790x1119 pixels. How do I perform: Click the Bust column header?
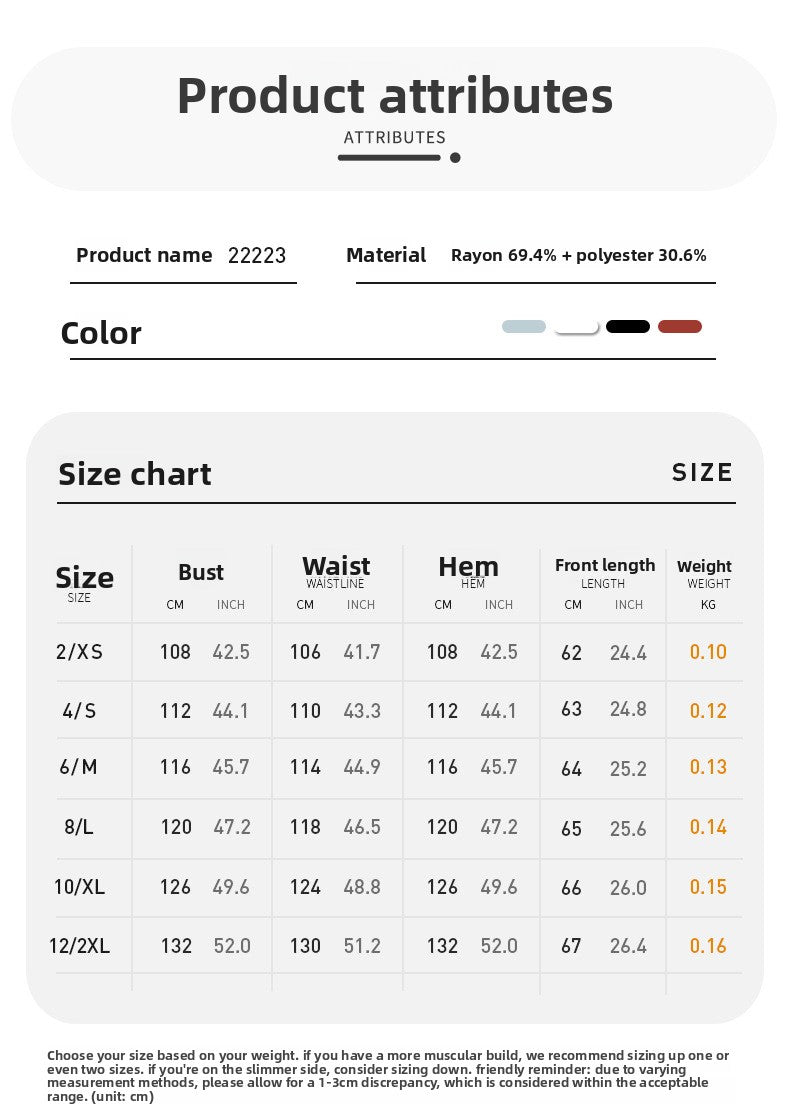[x=201, y=572]
